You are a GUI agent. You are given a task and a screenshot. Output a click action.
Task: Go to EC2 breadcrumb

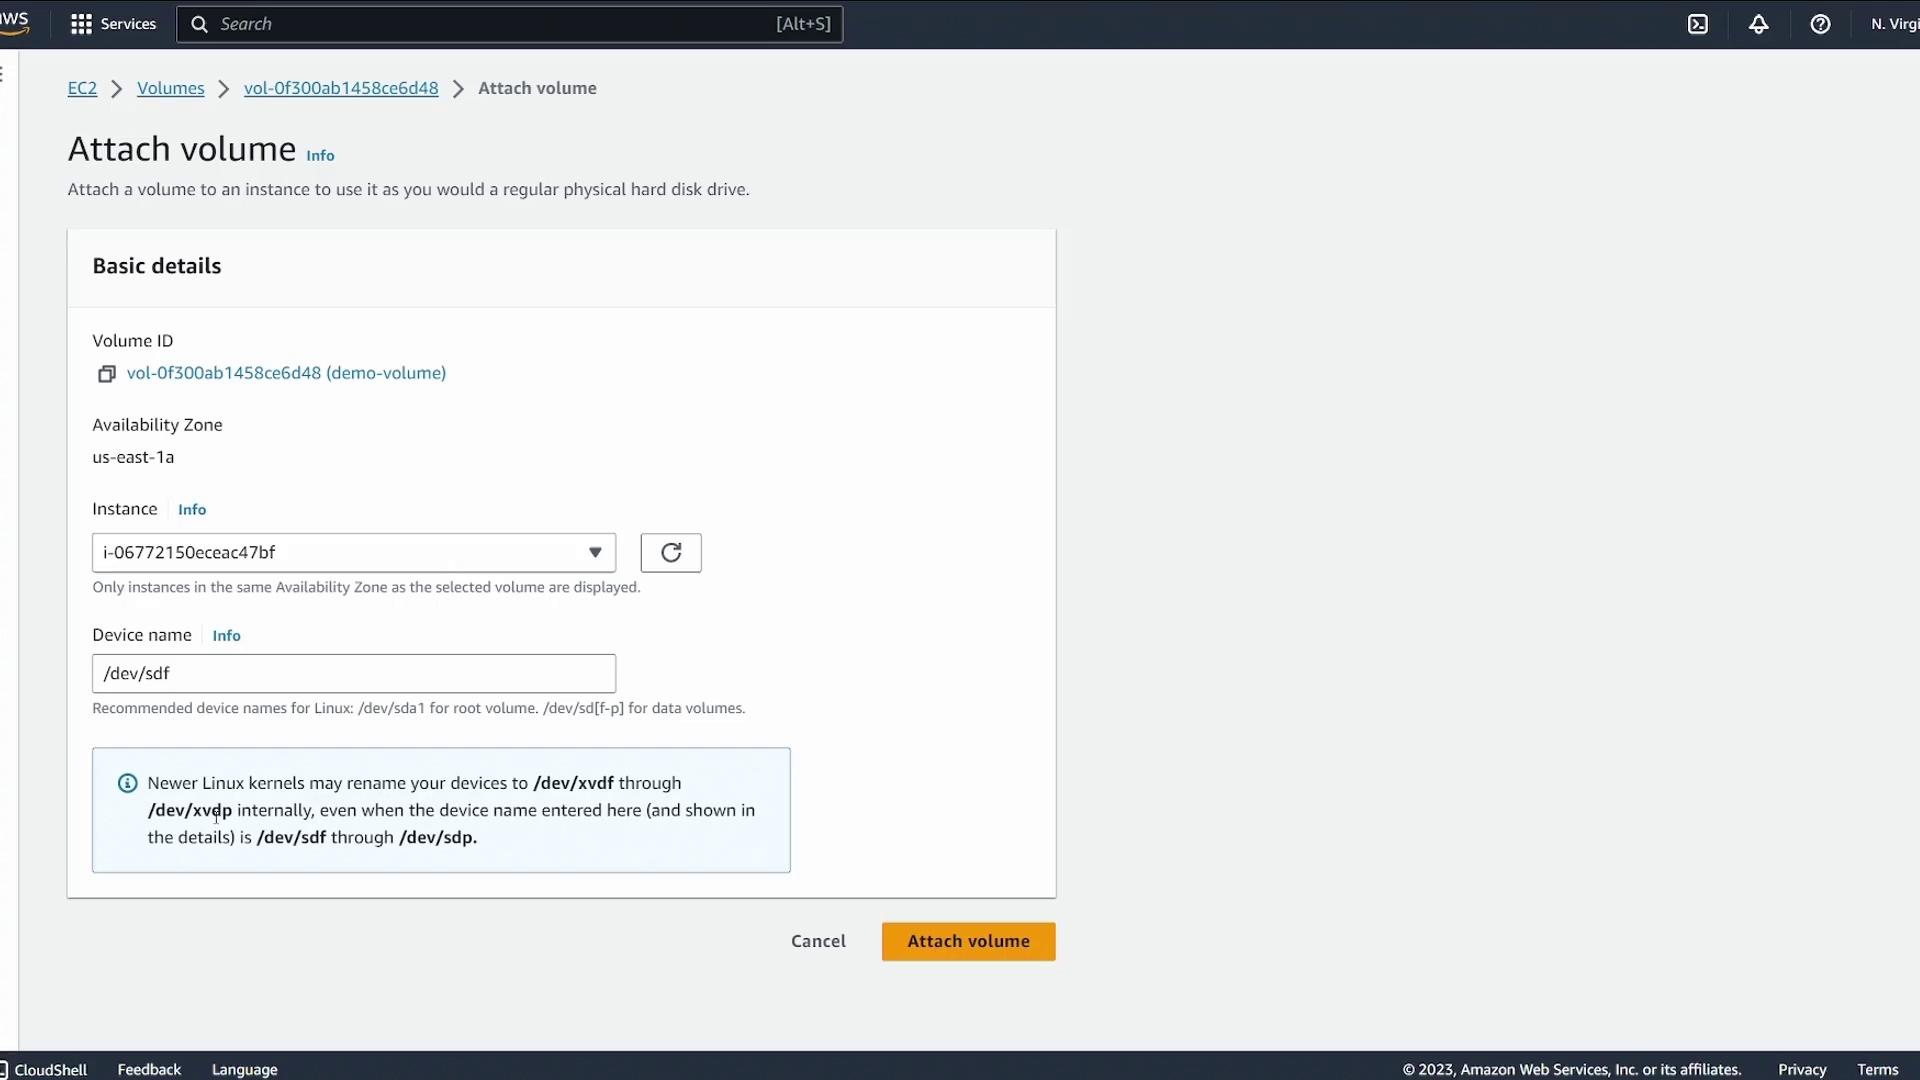(x=82, y=88)
